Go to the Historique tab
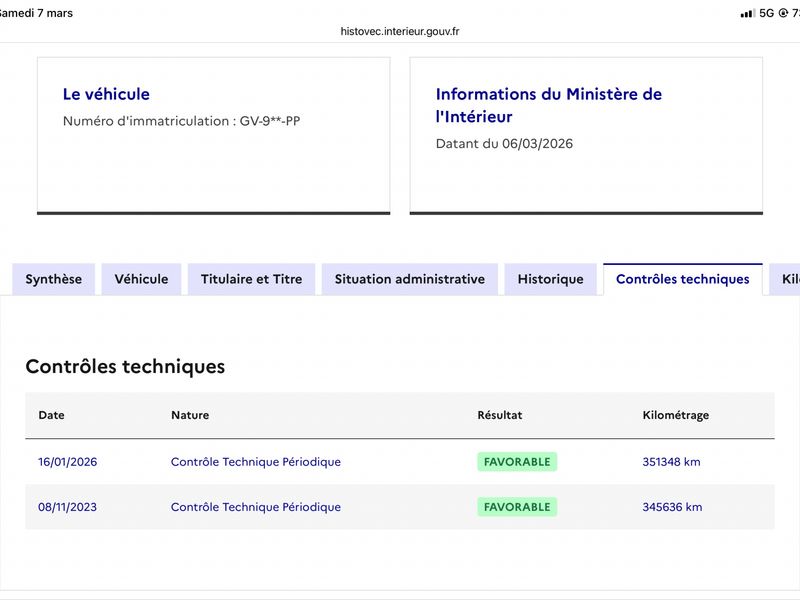 coord(550,279)
